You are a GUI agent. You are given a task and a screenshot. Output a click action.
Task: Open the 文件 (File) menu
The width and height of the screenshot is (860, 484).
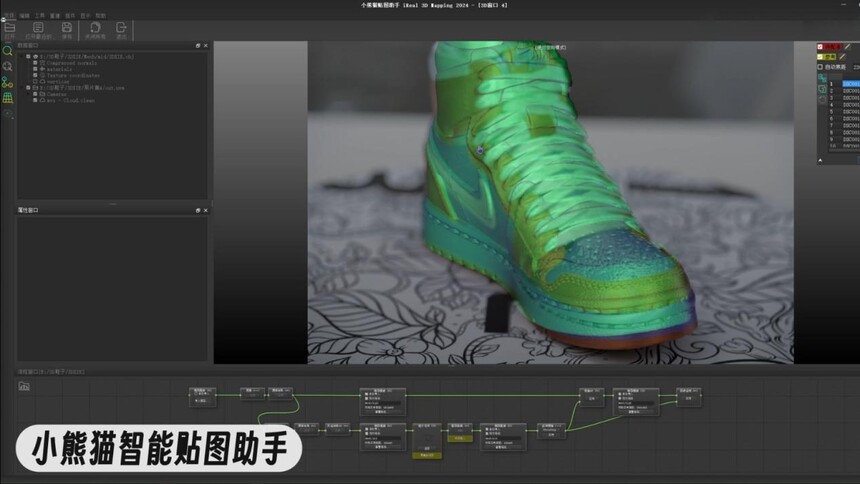coord(9,16)
